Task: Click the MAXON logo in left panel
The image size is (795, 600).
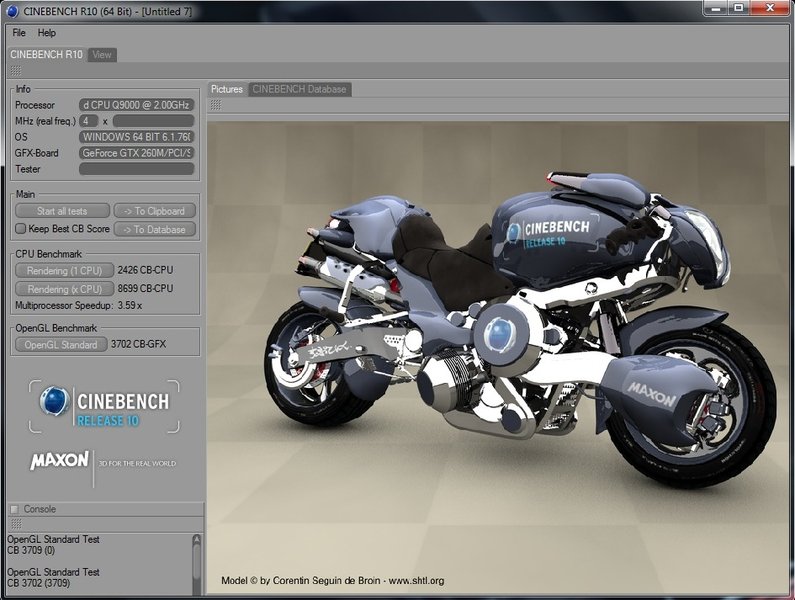Action: tap(60, 462)
